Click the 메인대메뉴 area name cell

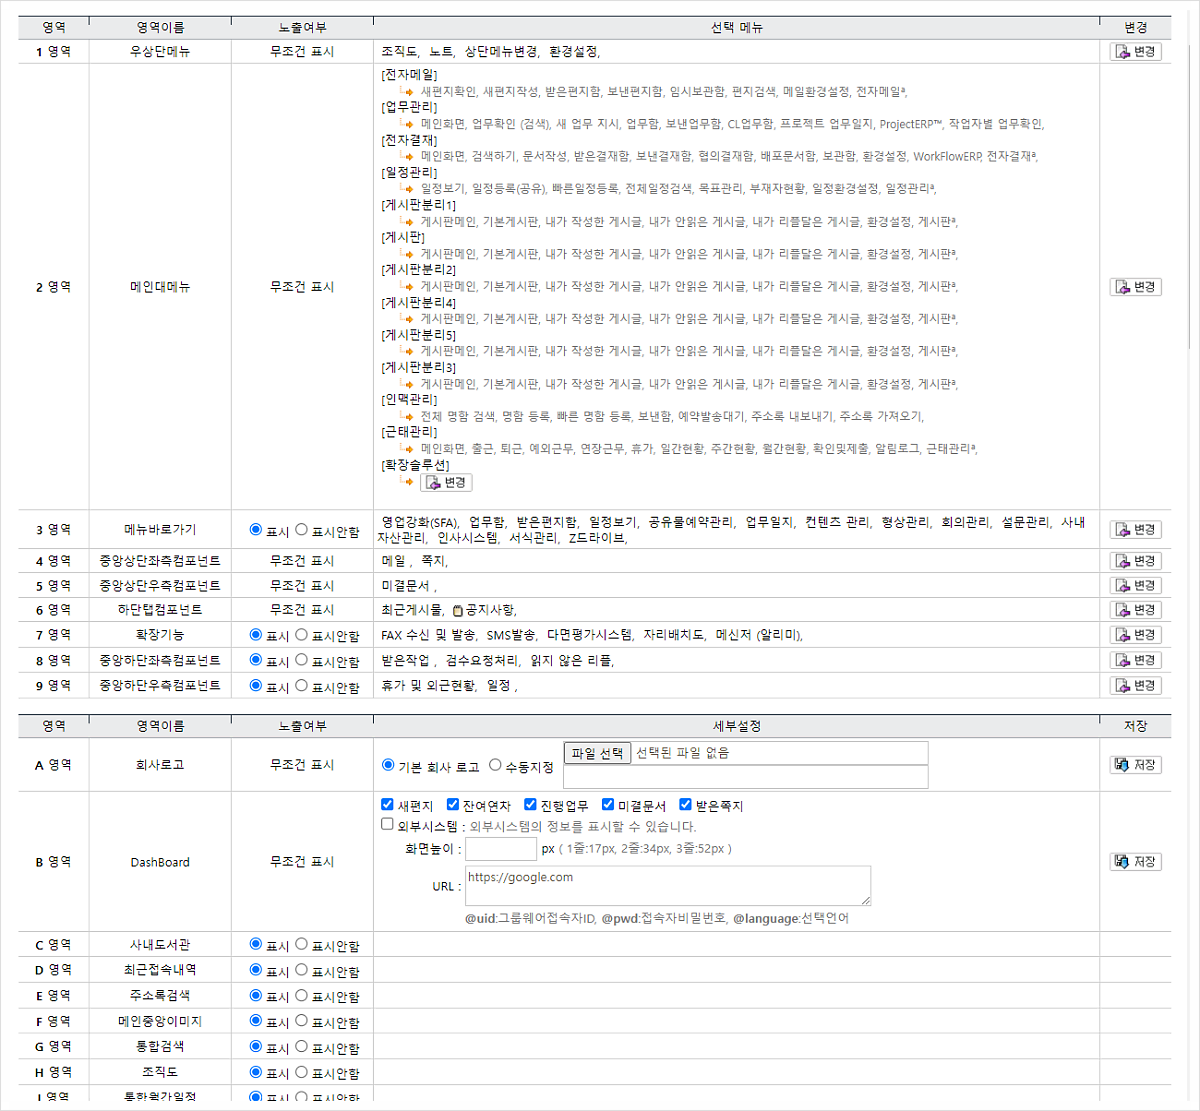pos(160,287)
